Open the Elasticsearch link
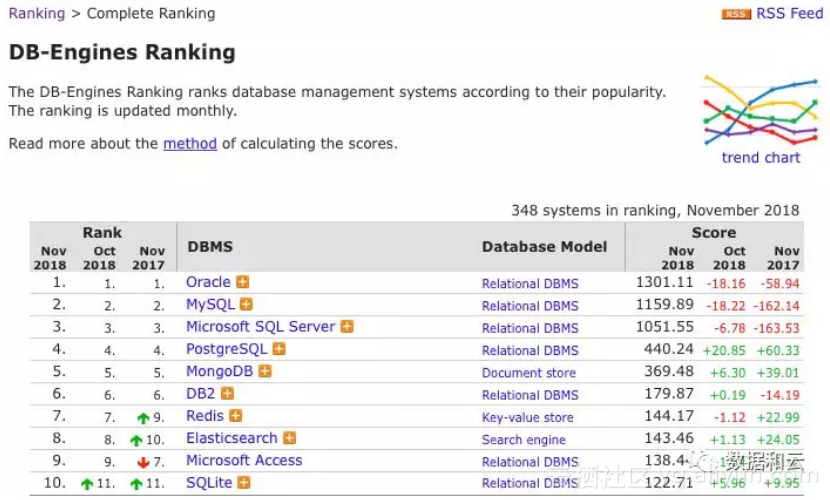Viewport: 830px width, 500px height. (x=232, y=438)
